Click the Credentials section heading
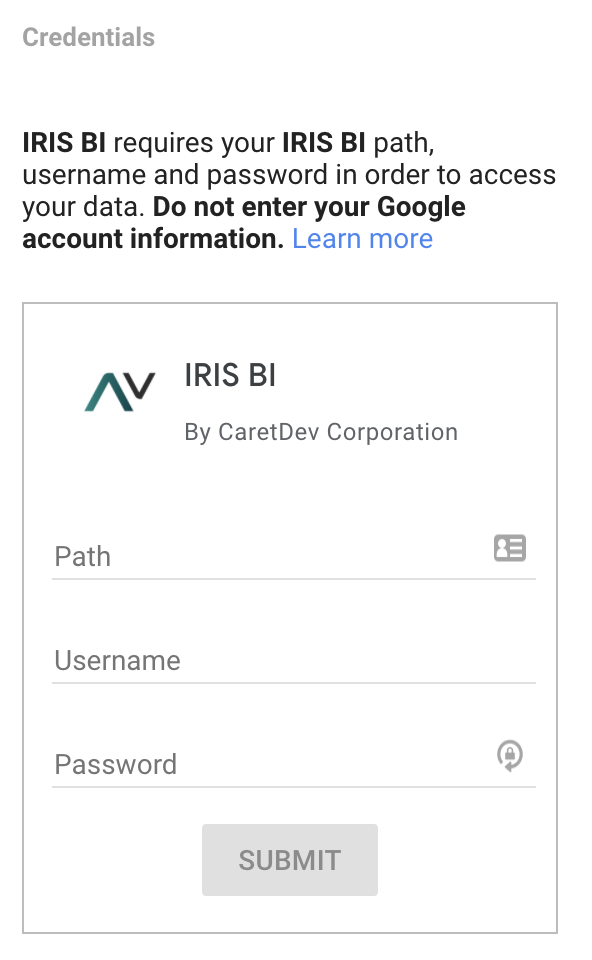 pos(89,37)
